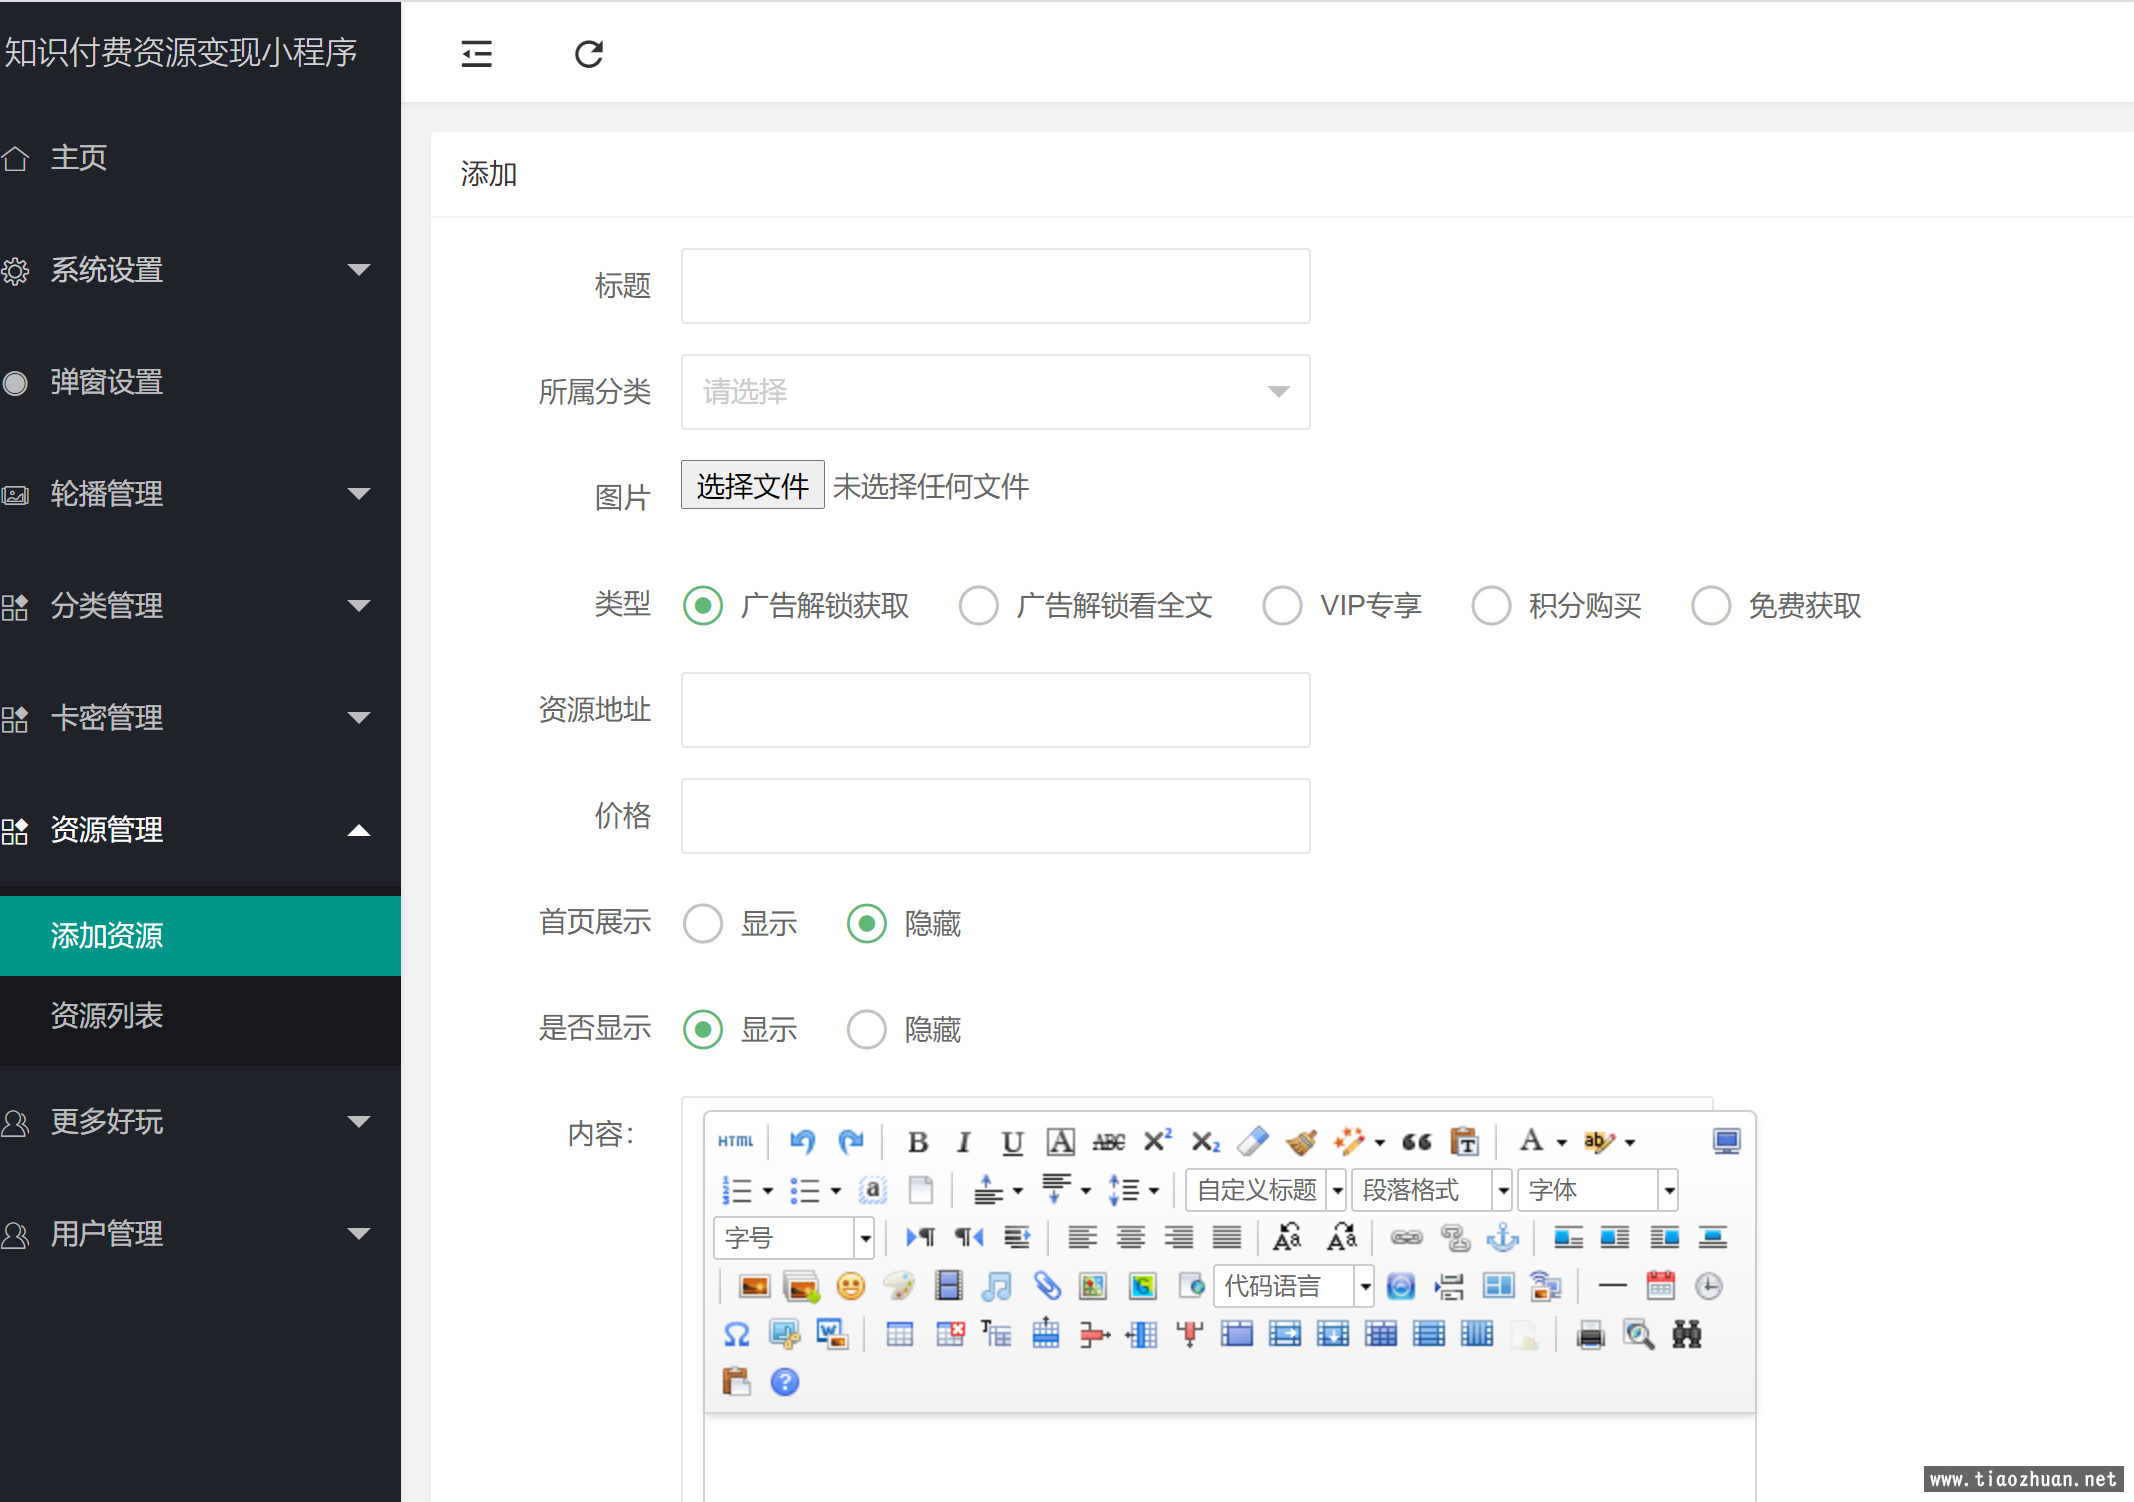
Task: Insert a table with the table icon
Action: point(900,1334)
